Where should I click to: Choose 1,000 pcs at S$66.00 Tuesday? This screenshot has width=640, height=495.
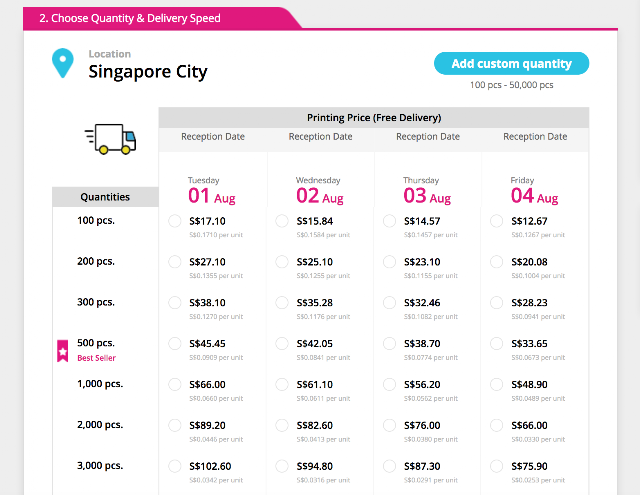(x=175, y=384)
